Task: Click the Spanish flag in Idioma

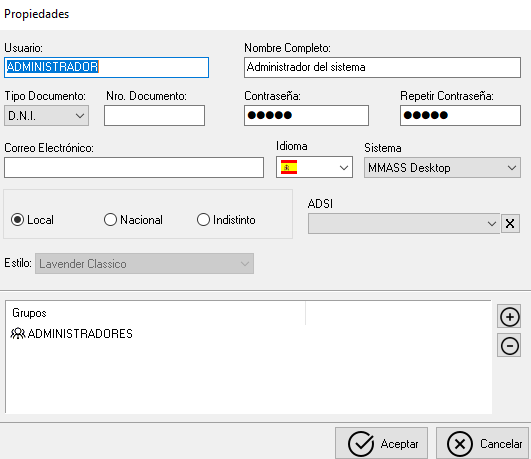Action: 289,167
